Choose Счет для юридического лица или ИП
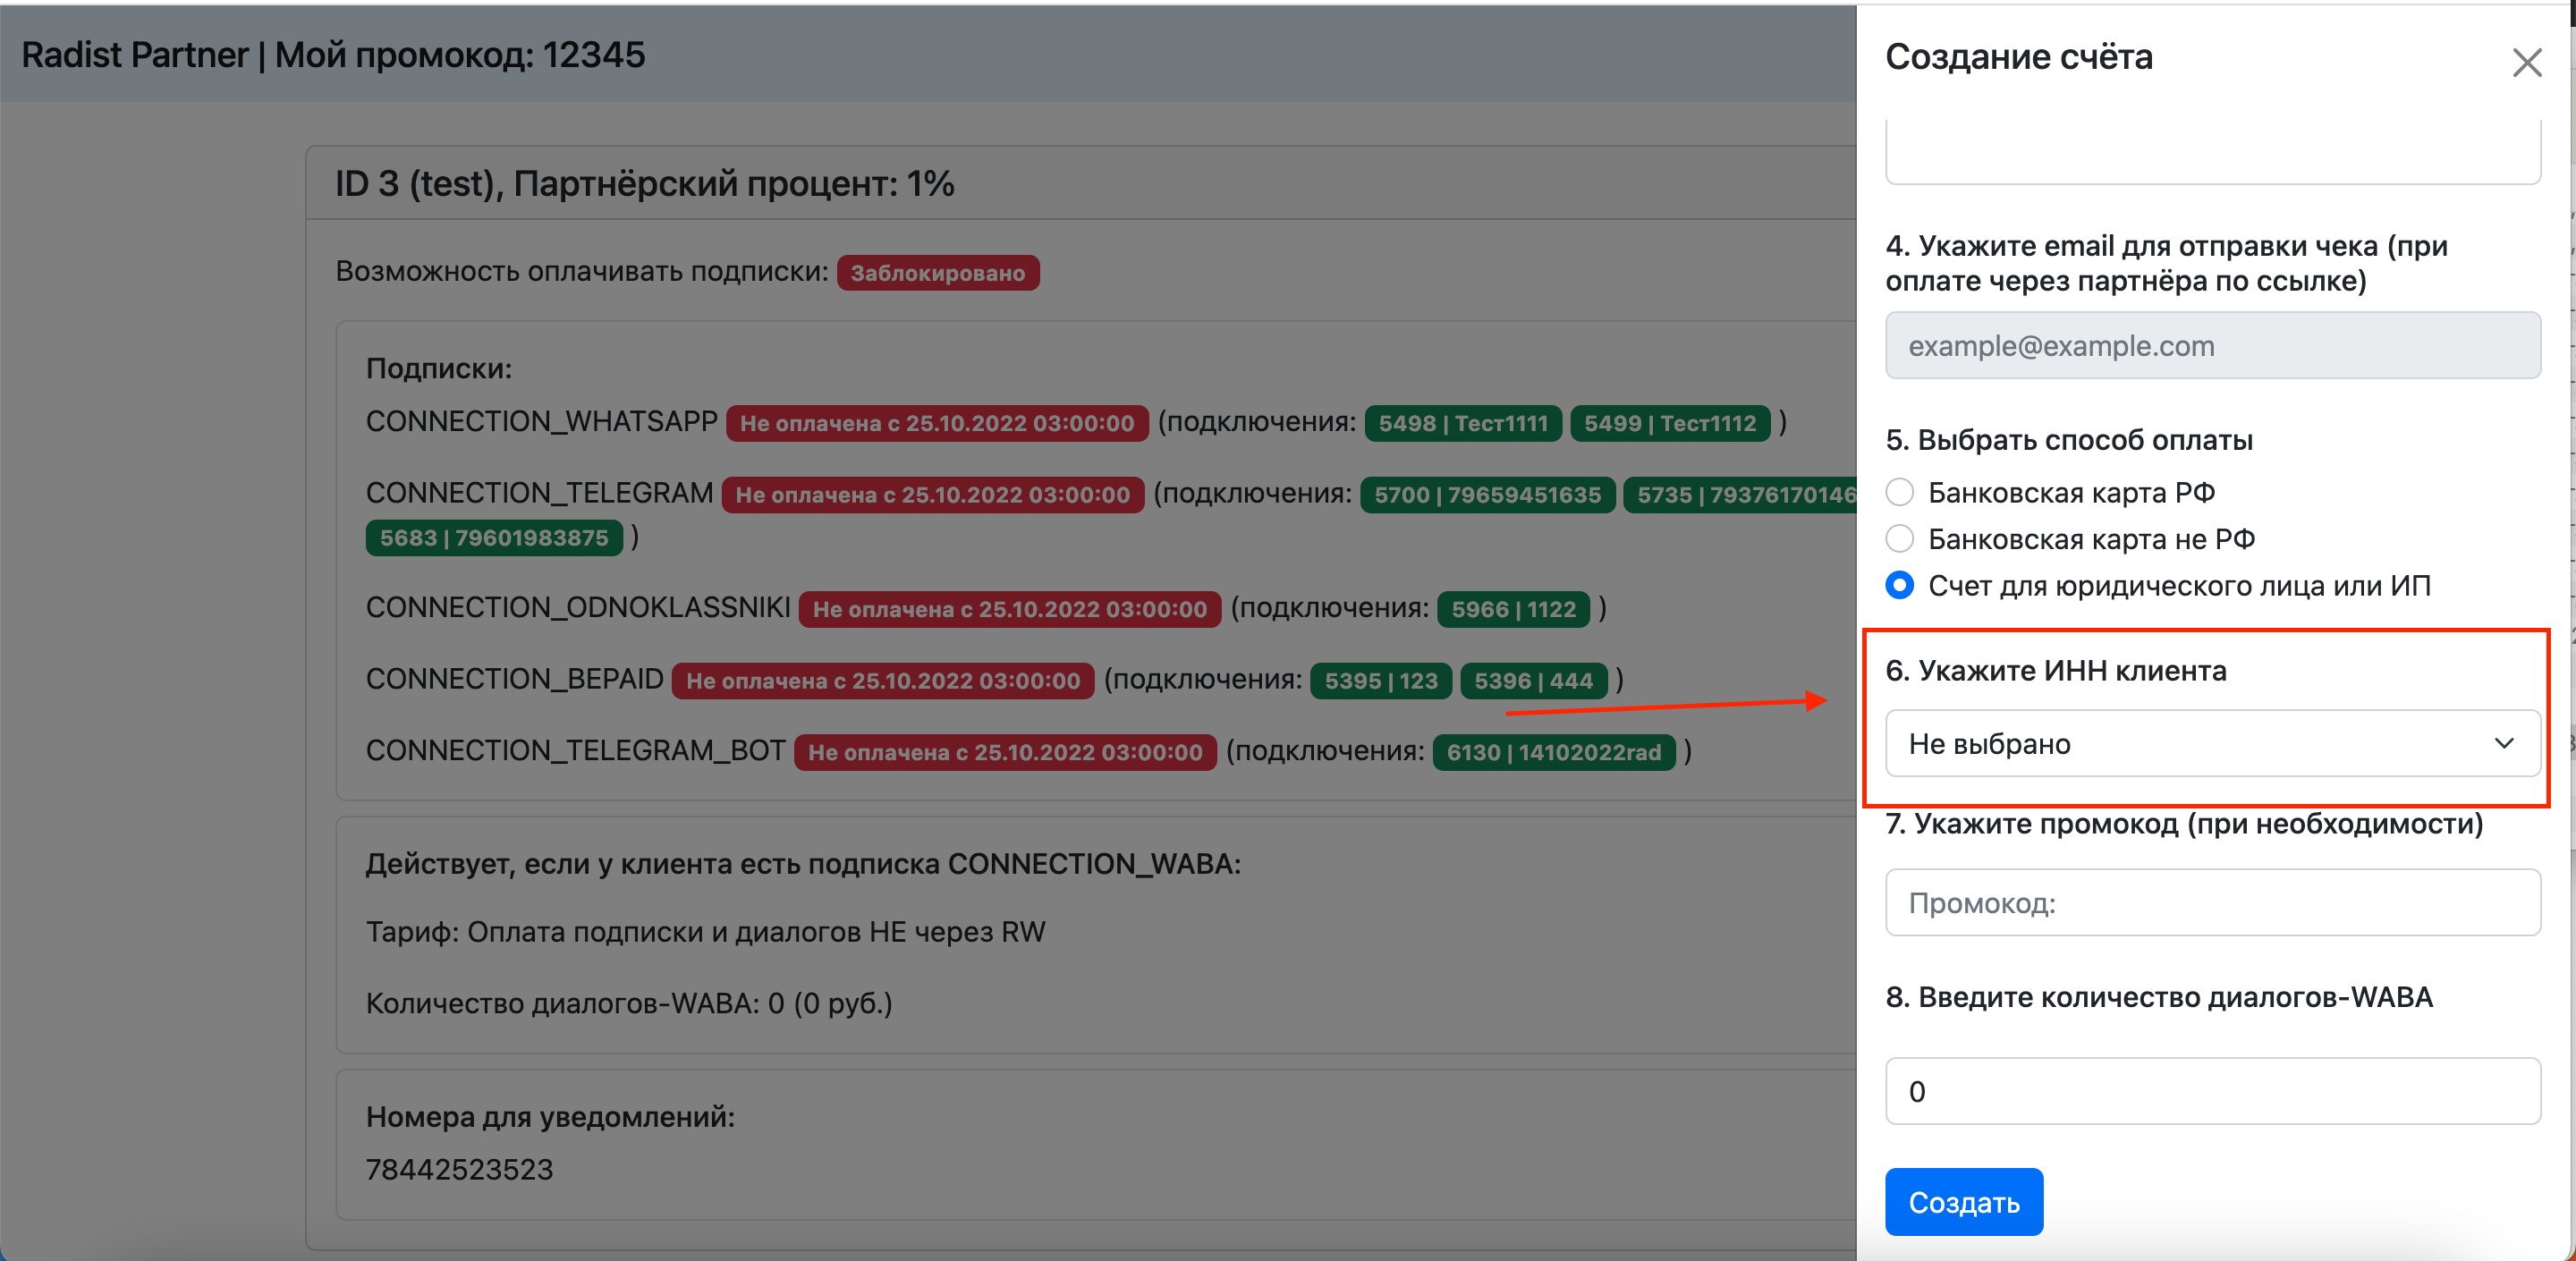 pyautogui.click(x=1899, y=585)
